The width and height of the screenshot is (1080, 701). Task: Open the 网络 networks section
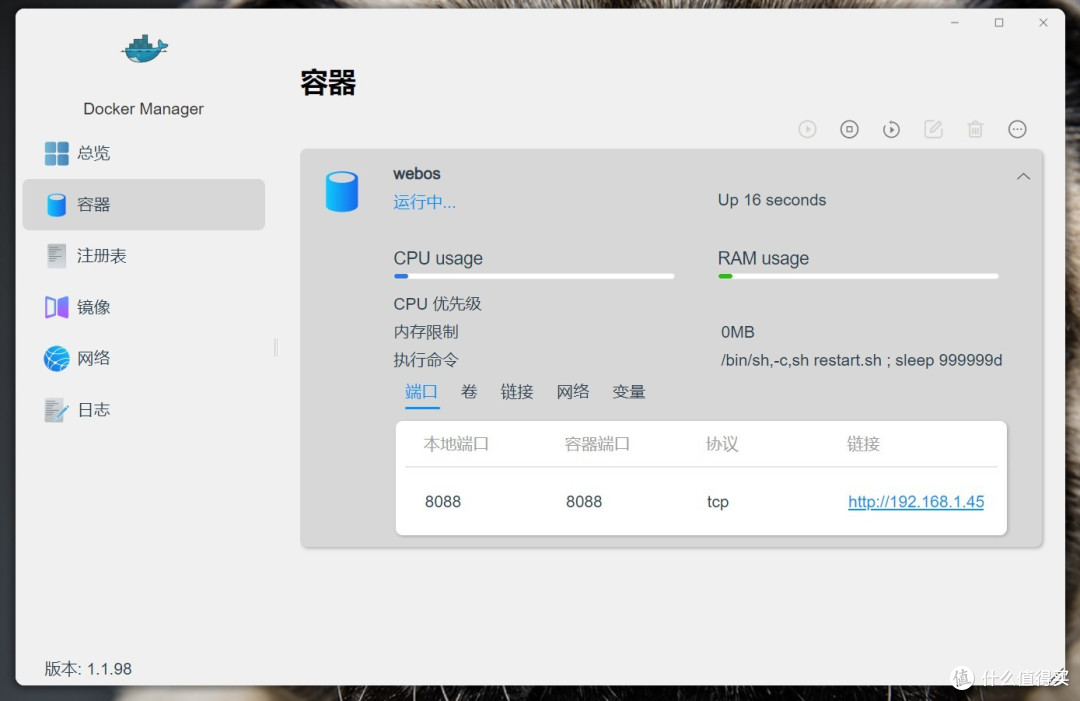pyautogui.click(x=95, y=358)
